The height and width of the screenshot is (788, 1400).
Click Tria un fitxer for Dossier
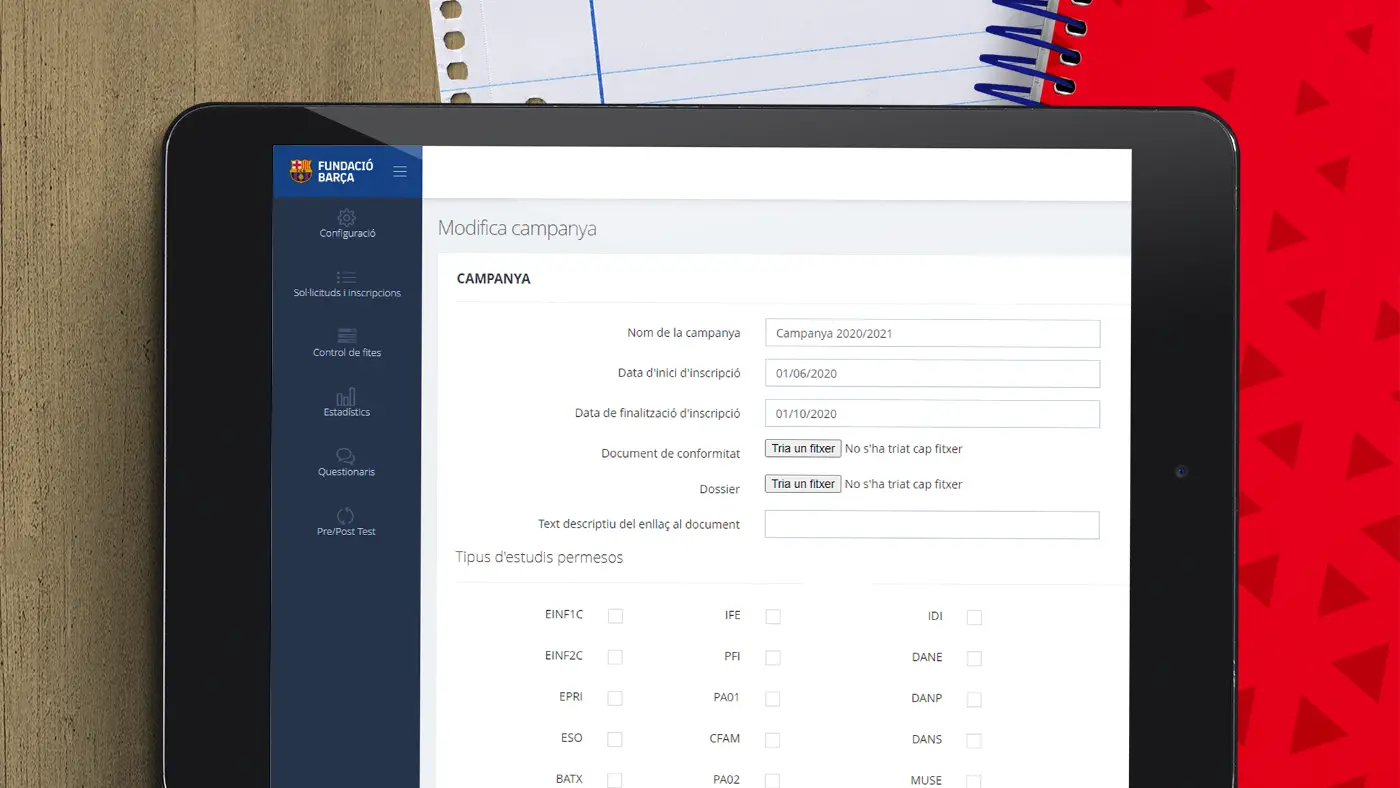coord(803,484)
